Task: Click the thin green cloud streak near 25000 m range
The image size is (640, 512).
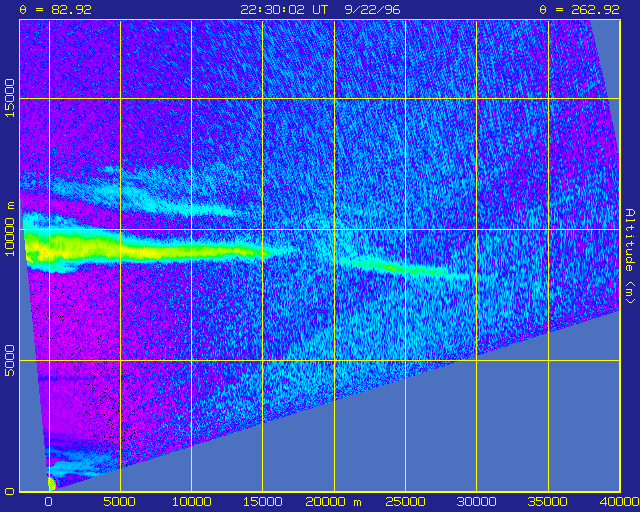Action: pos(404,268)
